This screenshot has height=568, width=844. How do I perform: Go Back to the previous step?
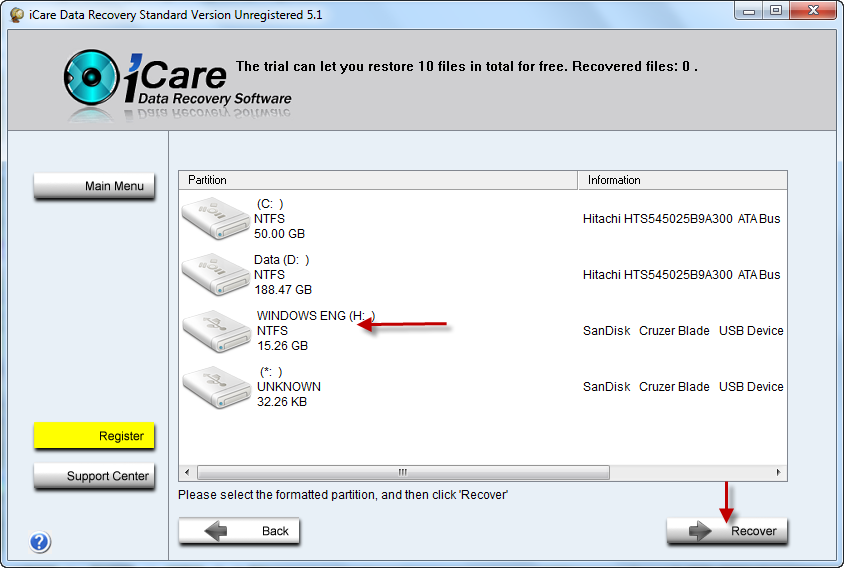click(239, 531)
